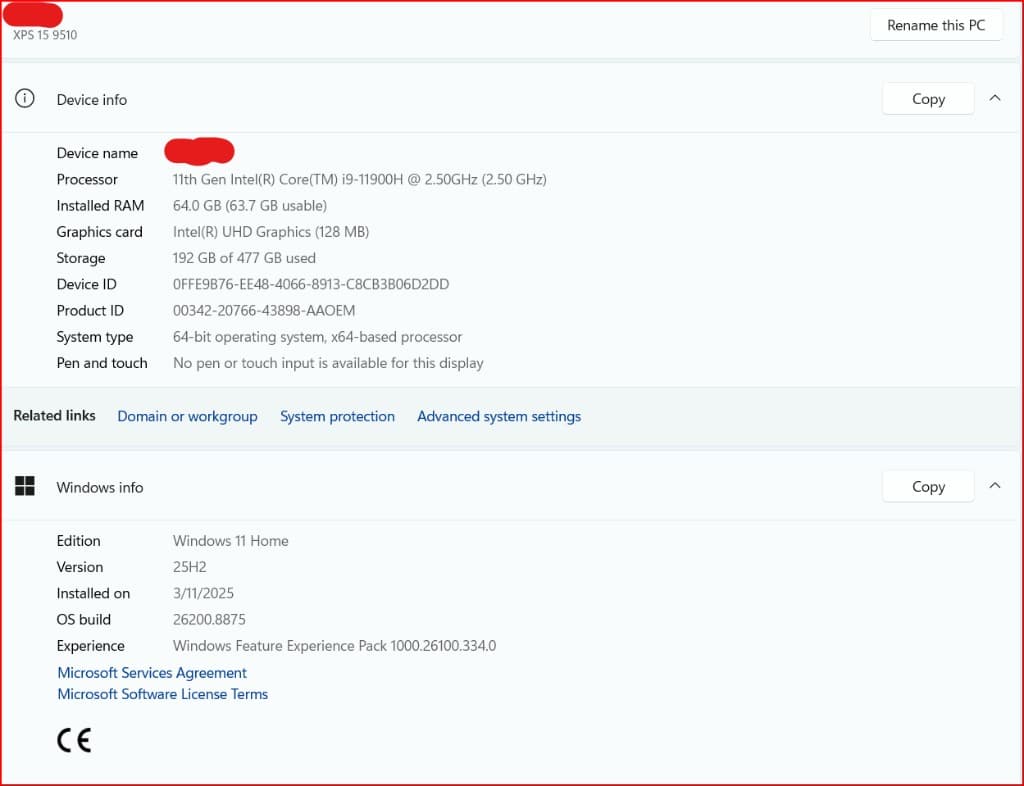This screenshot has width=1024, height=786.
Task: Open the Domain or workgroup link
Action: tap(187, 417)
